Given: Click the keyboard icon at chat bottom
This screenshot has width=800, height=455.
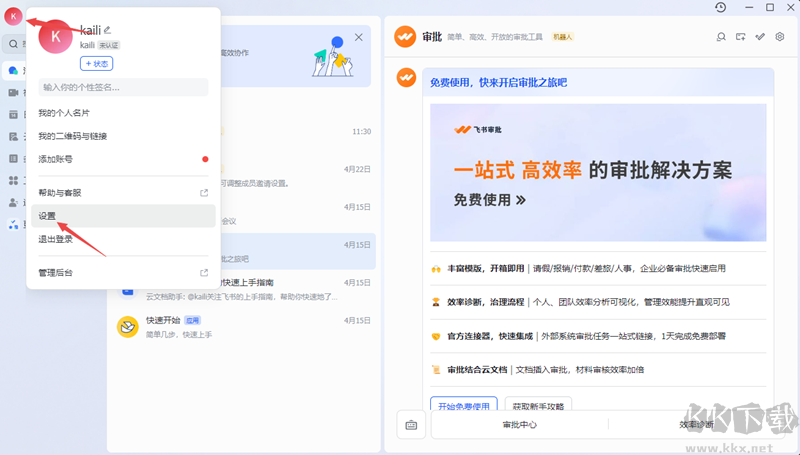Looking at the screenshot, I should [410, 424].
